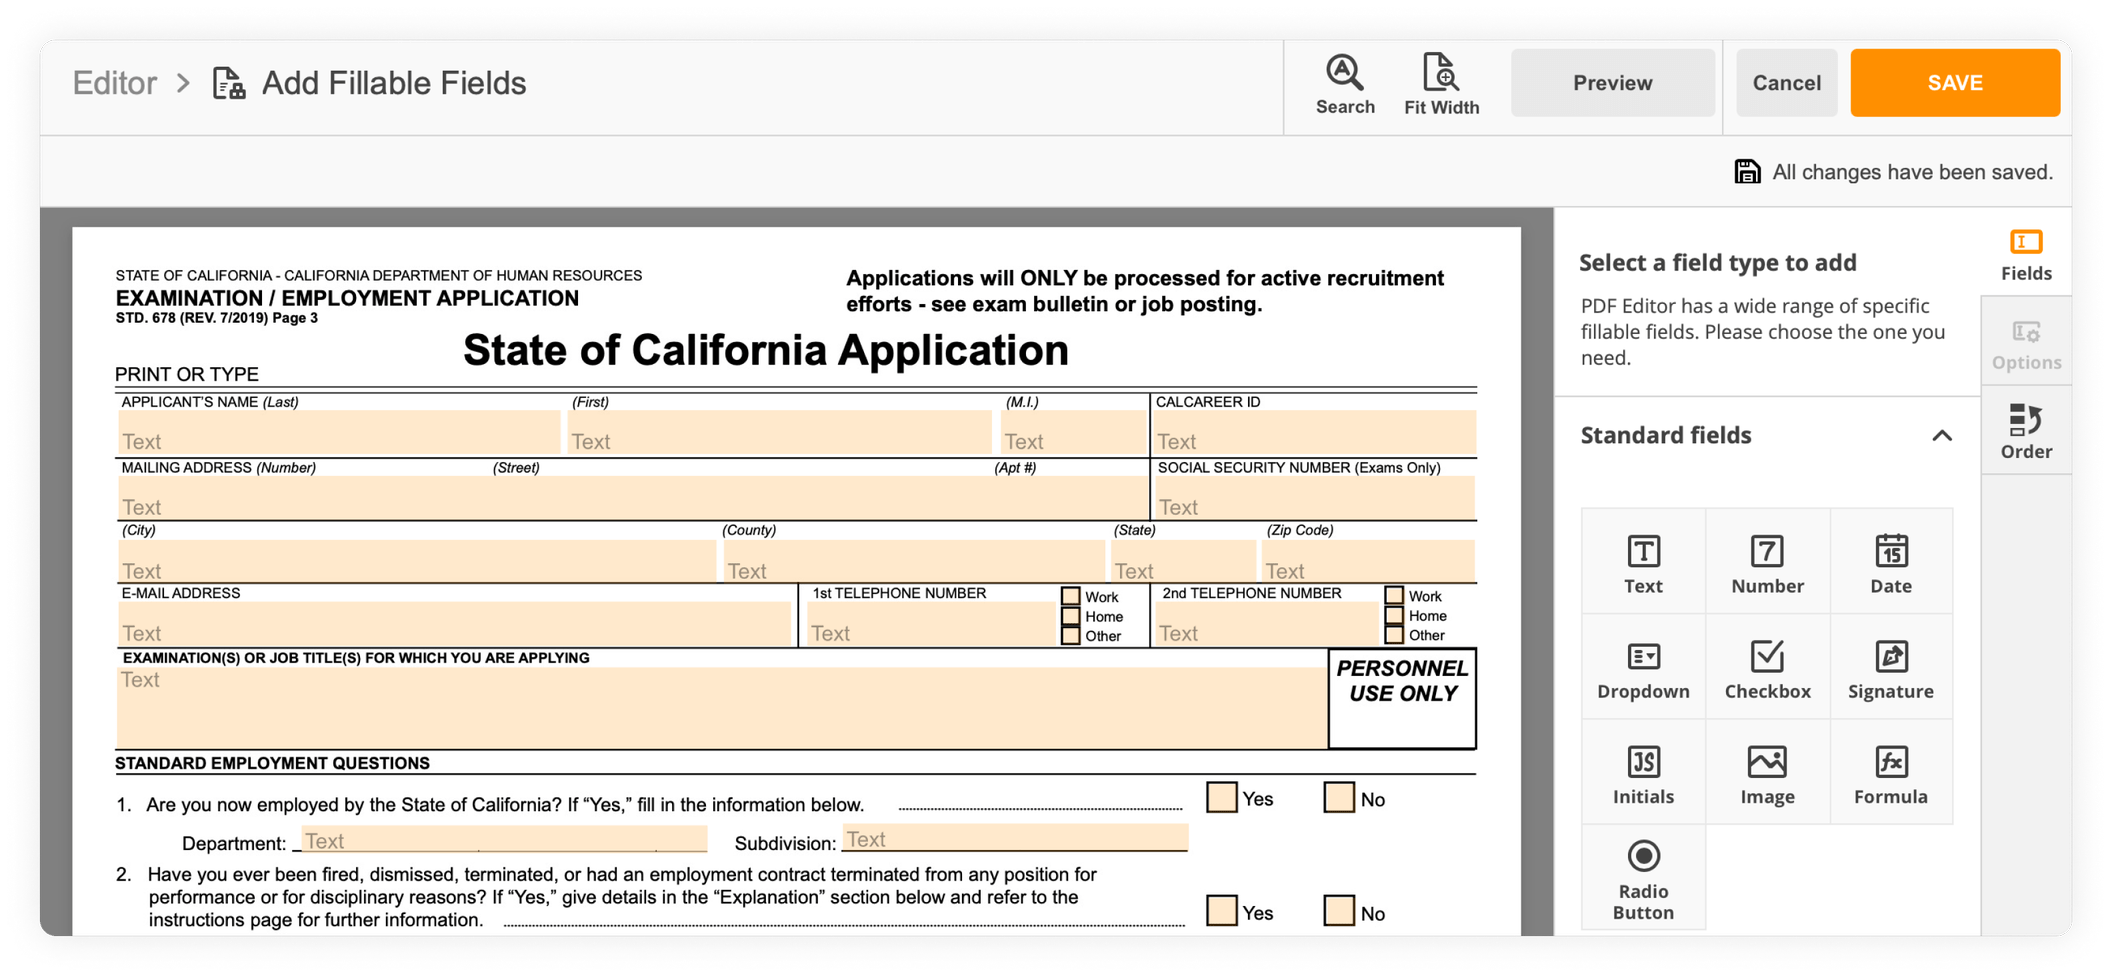Collapse the Standard fields section

coord(1941,435)
